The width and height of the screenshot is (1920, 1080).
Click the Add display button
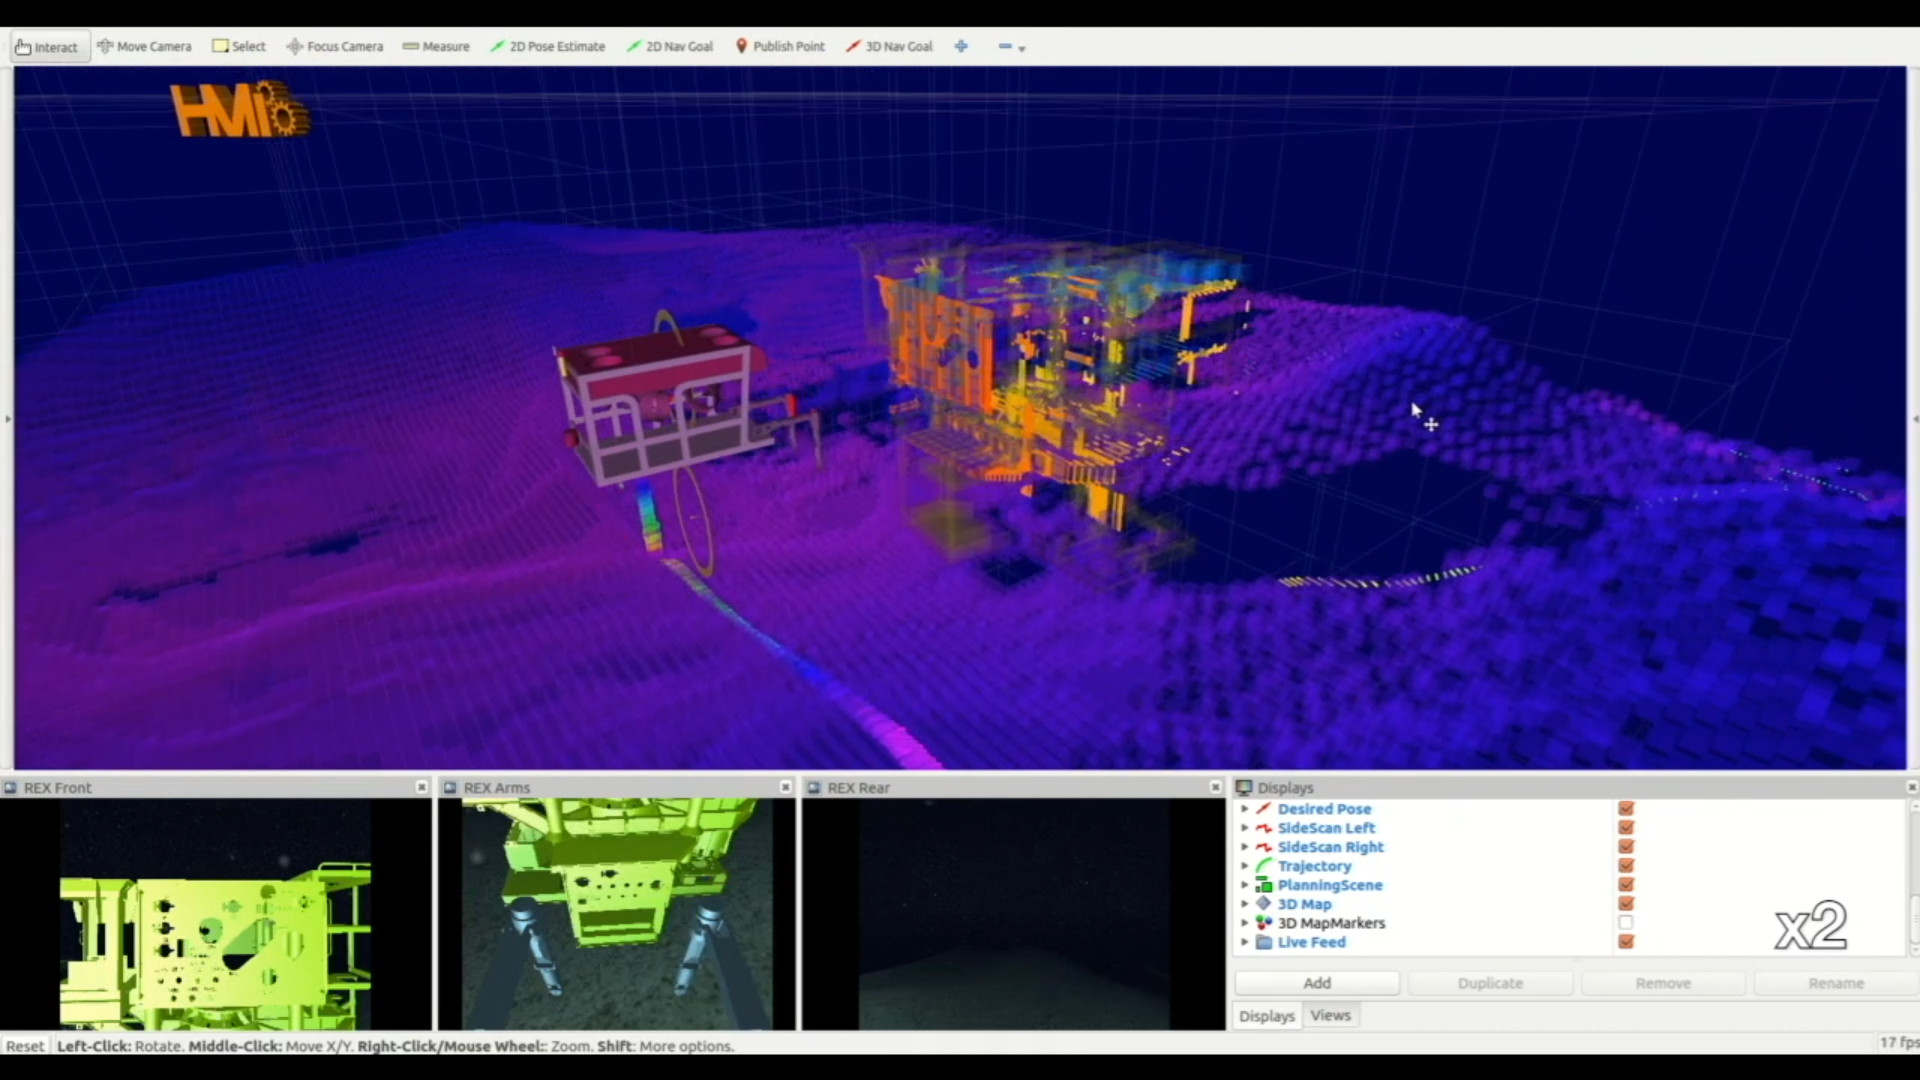(1317, 983)
